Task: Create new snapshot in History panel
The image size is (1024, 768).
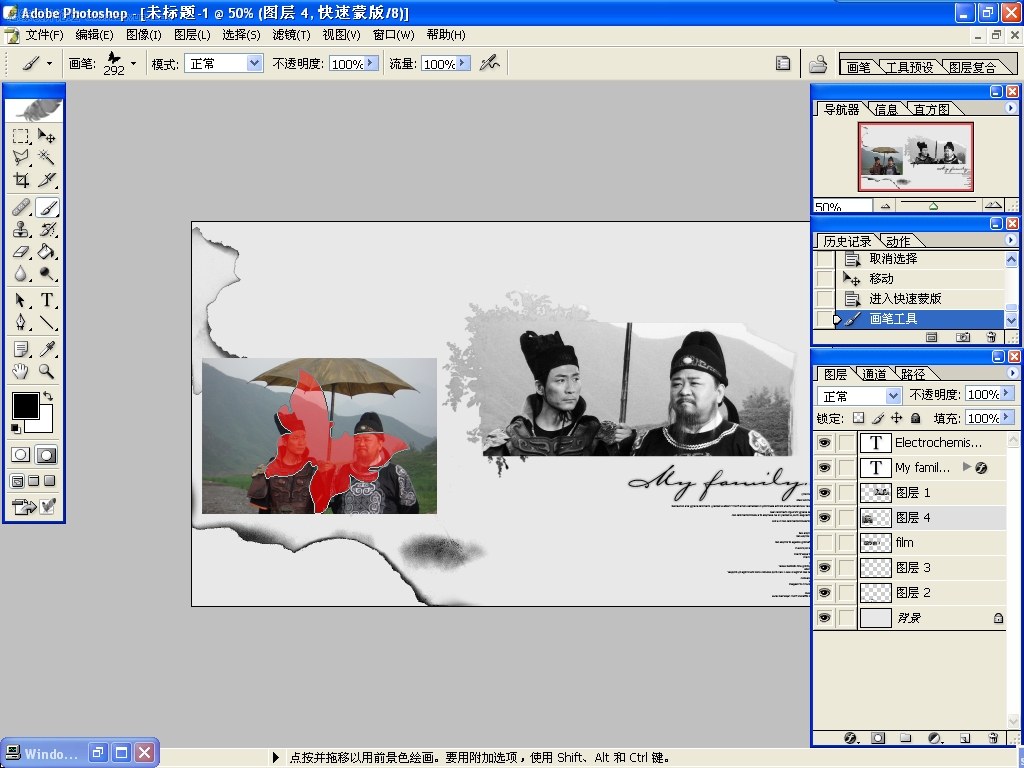Action: coord(963,337)
